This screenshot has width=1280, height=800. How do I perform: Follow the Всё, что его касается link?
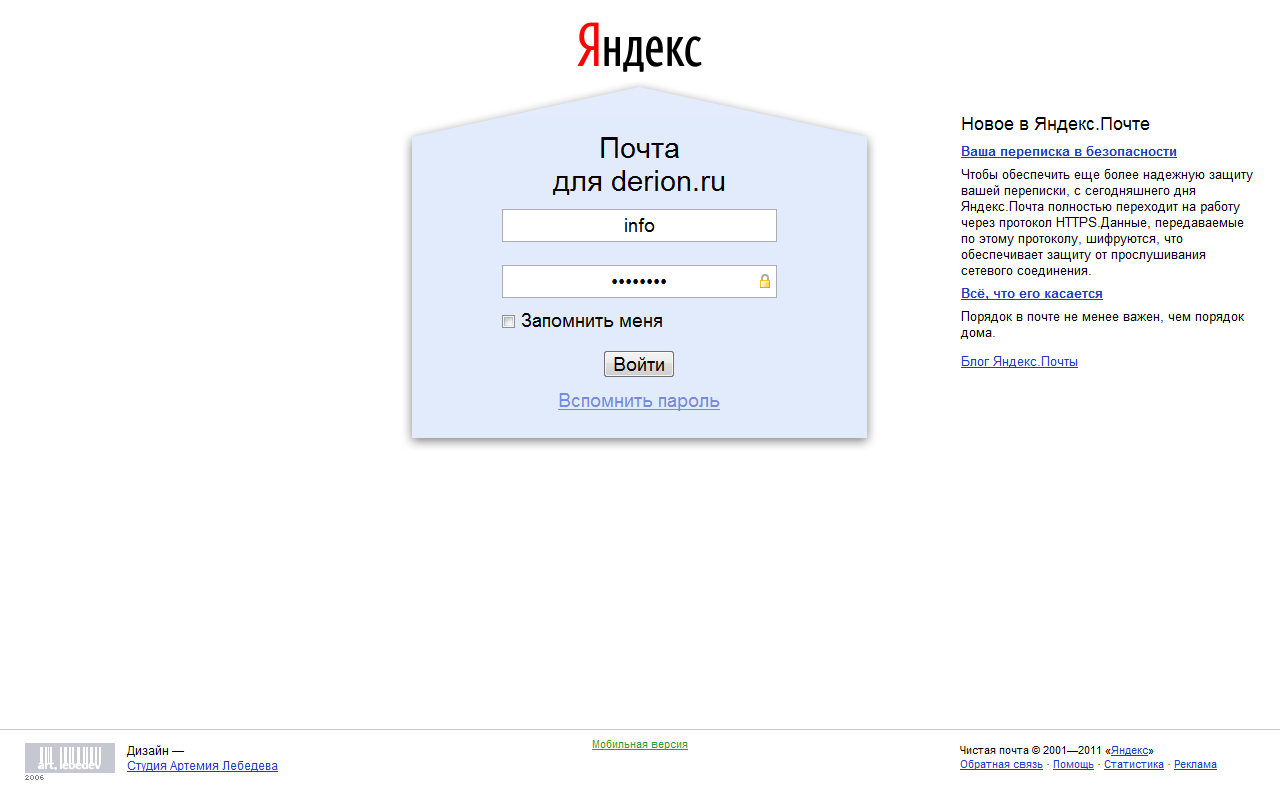point(1031,294)
